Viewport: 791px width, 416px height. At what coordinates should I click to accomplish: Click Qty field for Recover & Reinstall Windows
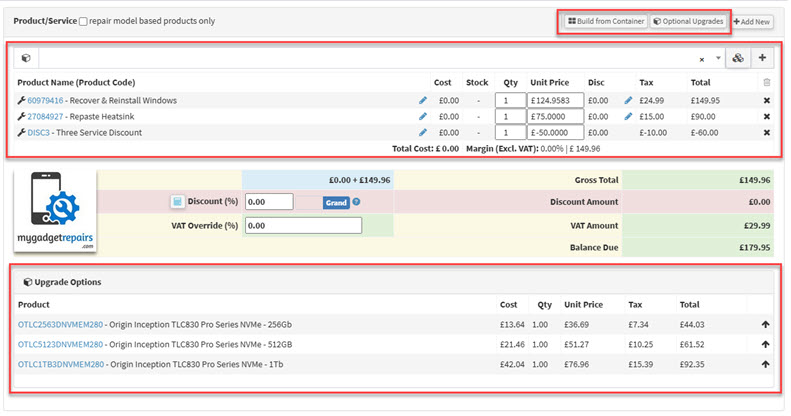point(511,100)
